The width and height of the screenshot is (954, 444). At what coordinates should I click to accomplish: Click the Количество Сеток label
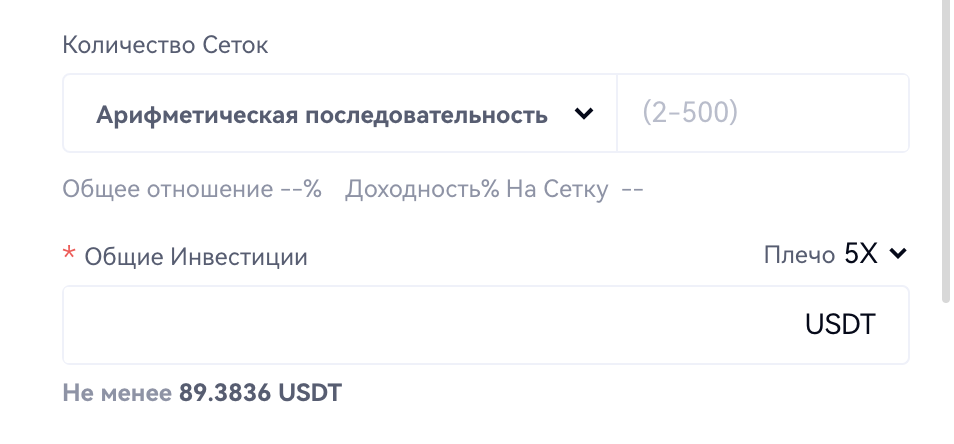(x=165, y=45)
